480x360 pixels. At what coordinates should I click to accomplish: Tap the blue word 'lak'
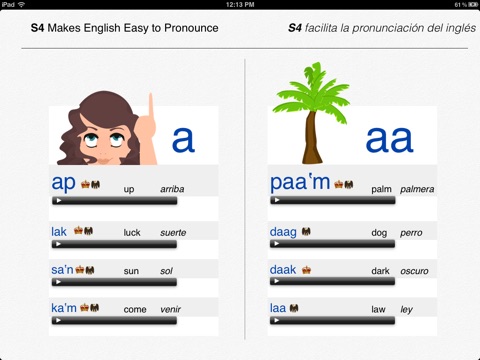tap(59, 231)
